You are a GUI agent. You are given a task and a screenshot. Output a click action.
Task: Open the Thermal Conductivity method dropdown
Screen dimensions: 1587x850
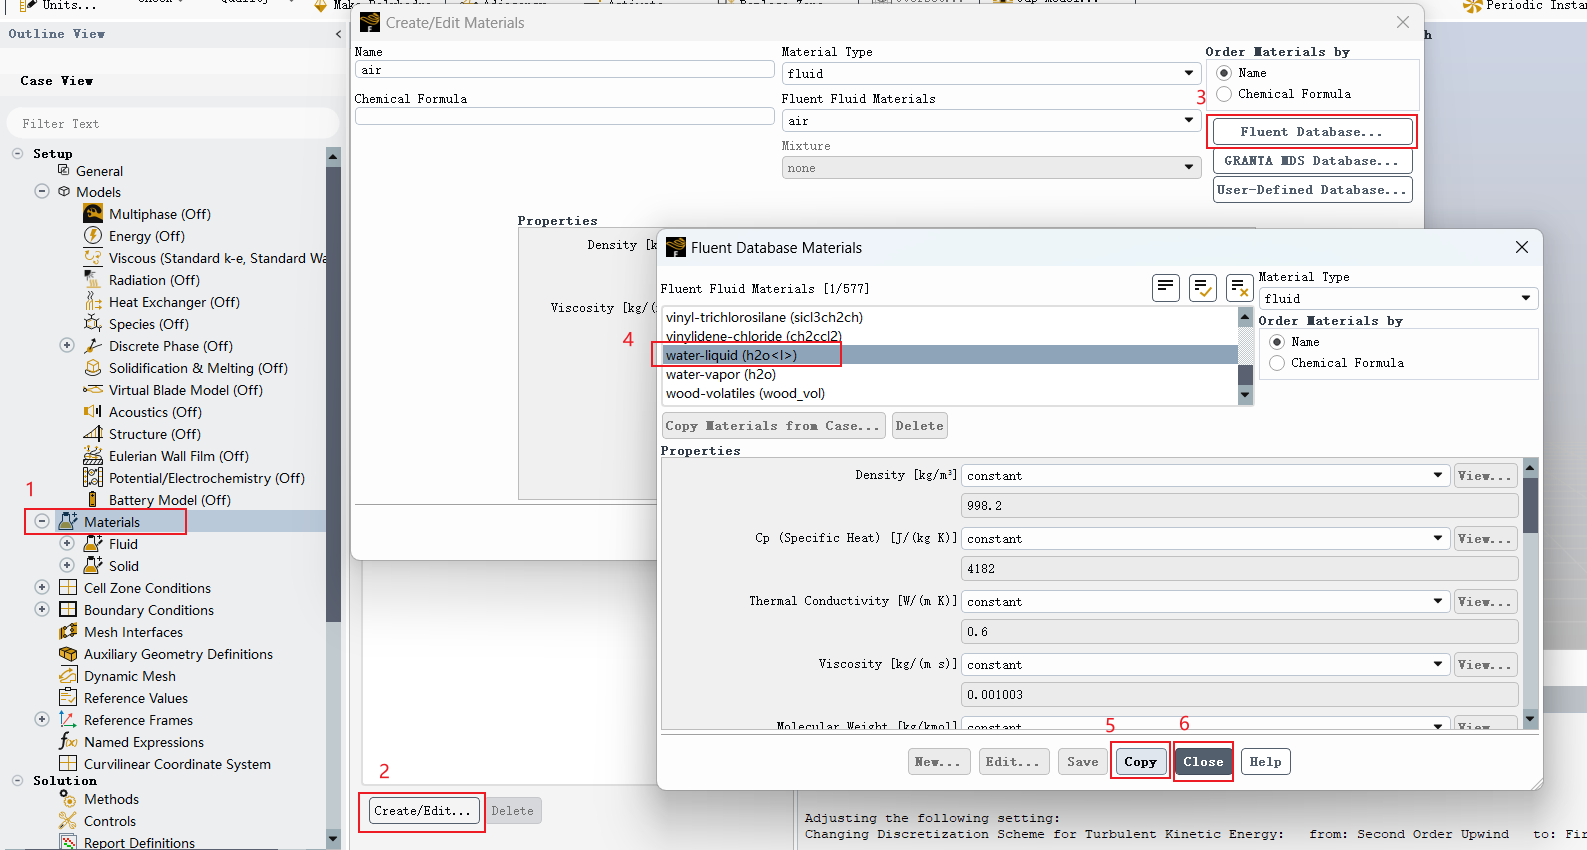(x=1205, y=601)
